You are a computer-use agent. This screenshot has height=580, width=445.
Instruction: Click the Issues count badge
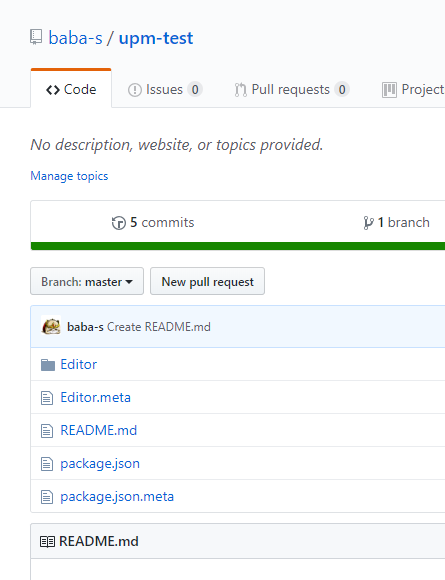pos(195,90)
